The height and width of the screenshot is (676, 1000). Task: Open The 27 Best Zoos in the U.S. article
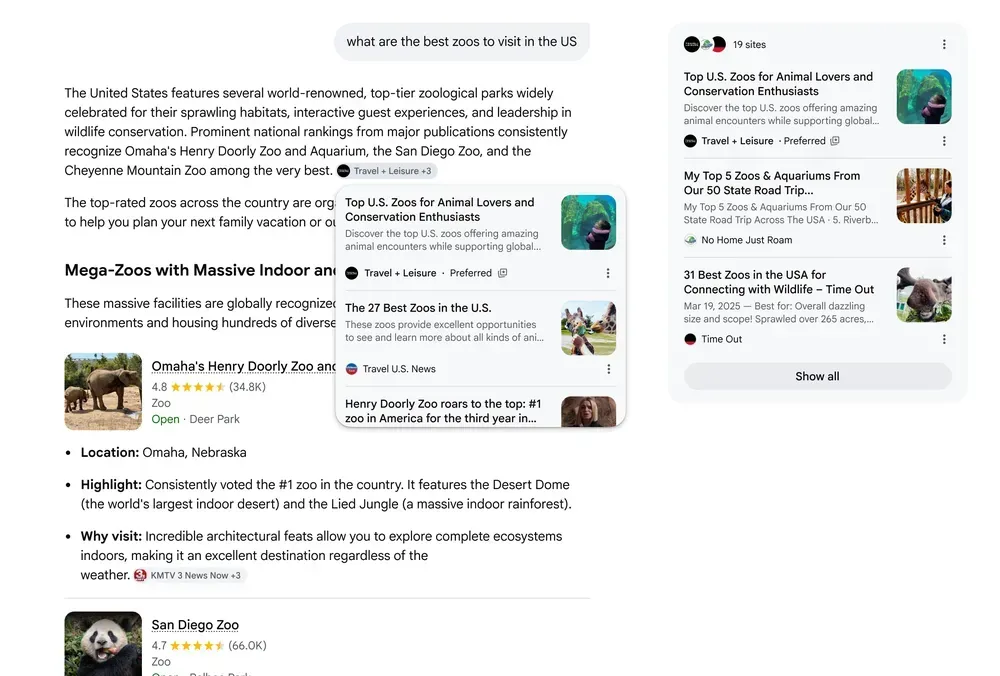tap(418, 308)
